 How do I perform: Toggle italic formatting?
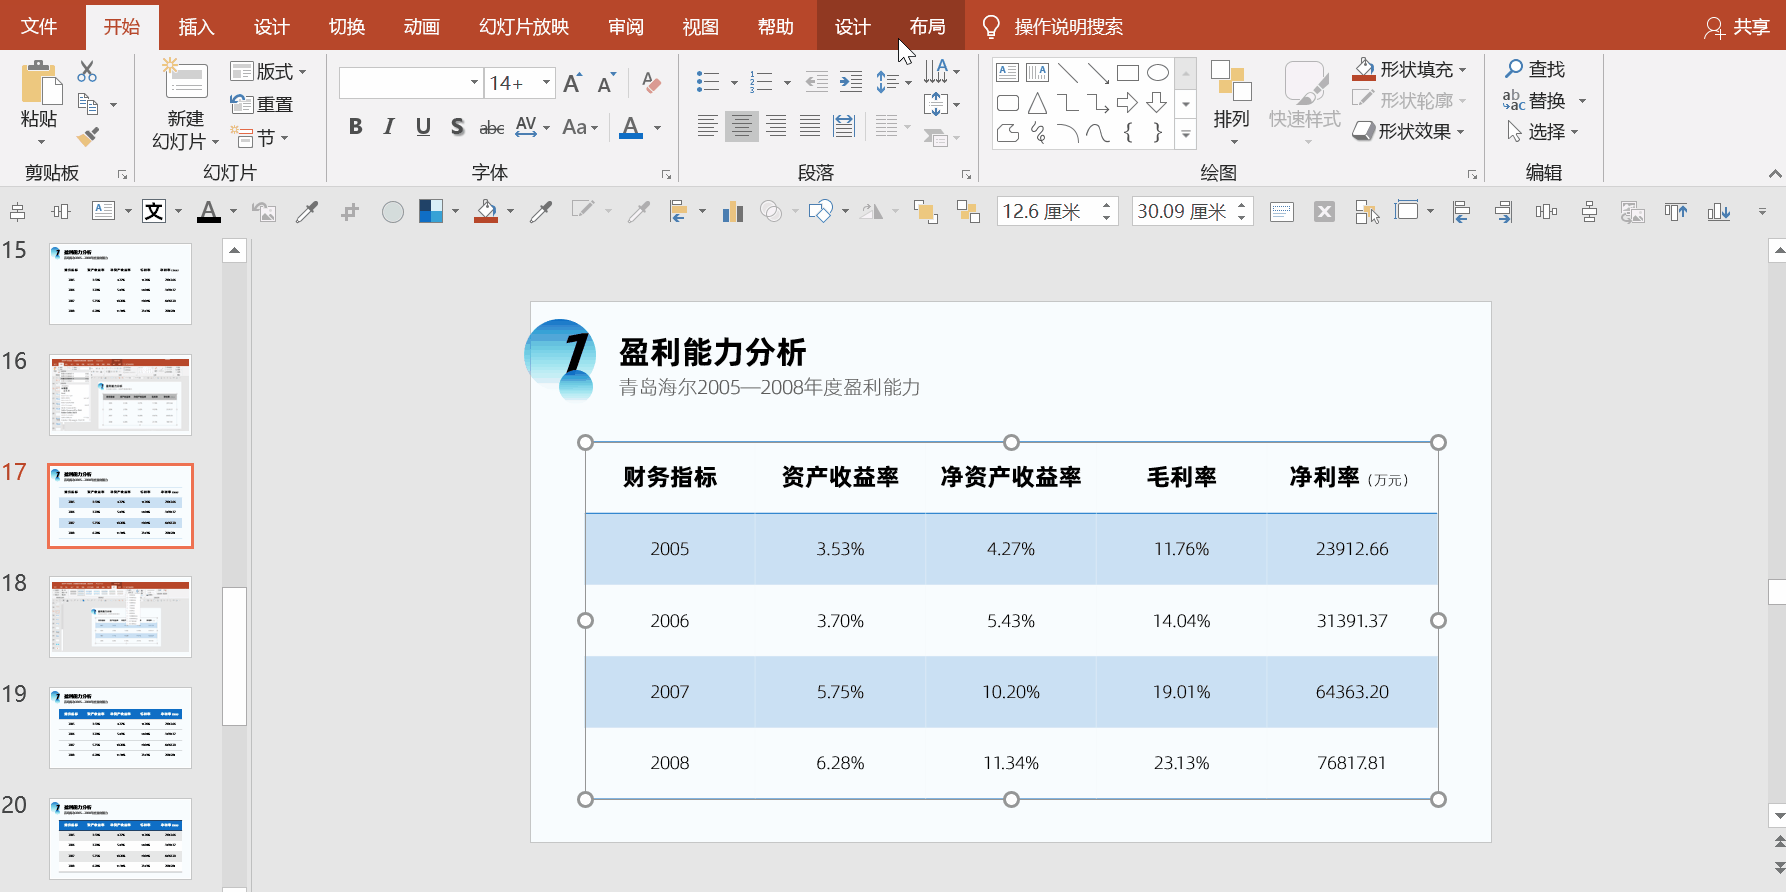pyautogui.click(x=389, y=127)
